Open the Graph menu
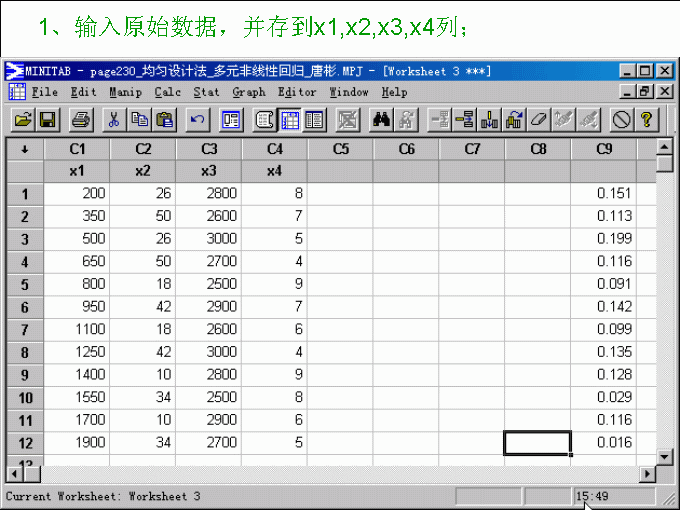The height and width of the screenshot is (510, 680). click(x=249, y=92)
